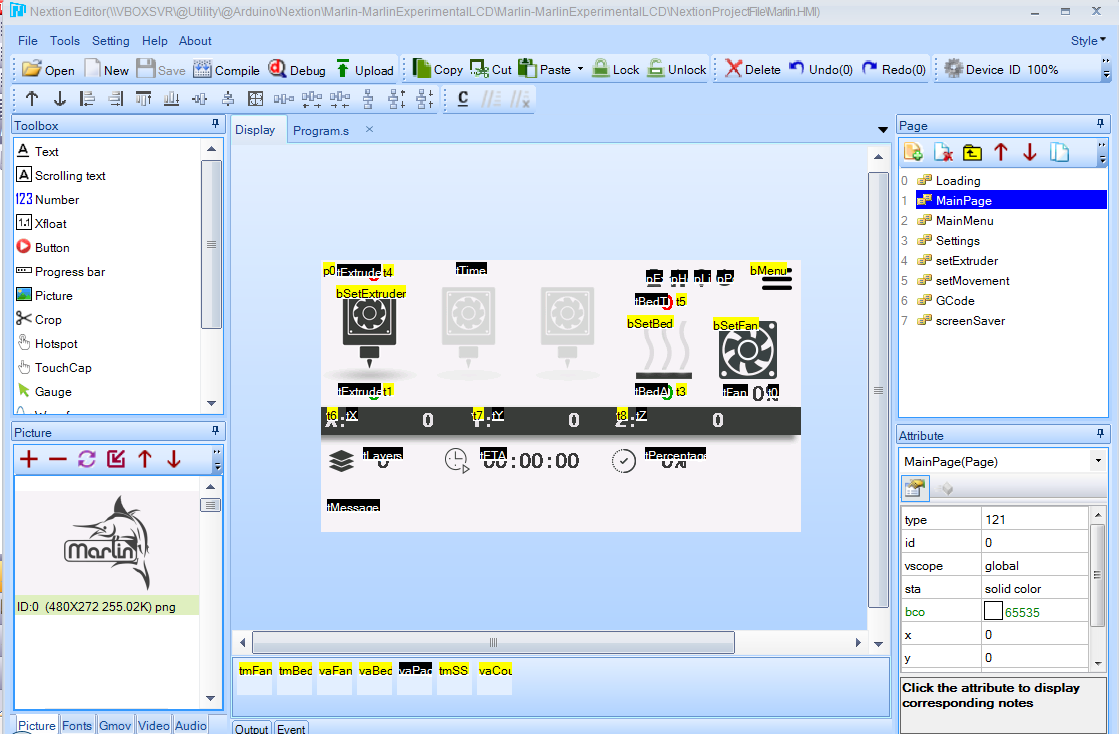
Task: Select the setExtruder page
Action: (966, 261)
